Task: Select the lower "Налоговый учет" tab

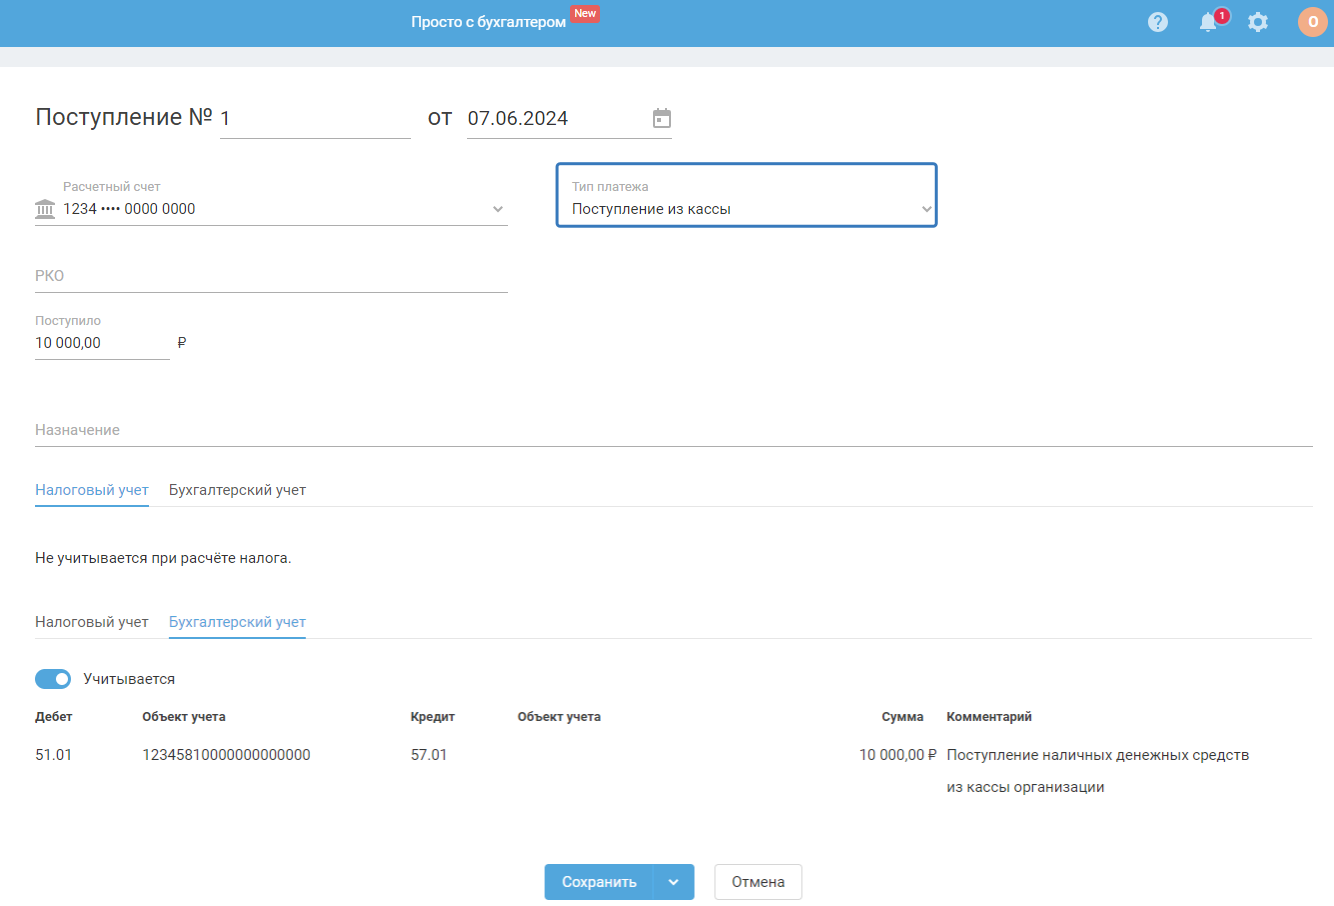Action: pyautogui.click(x=91, y=622)
